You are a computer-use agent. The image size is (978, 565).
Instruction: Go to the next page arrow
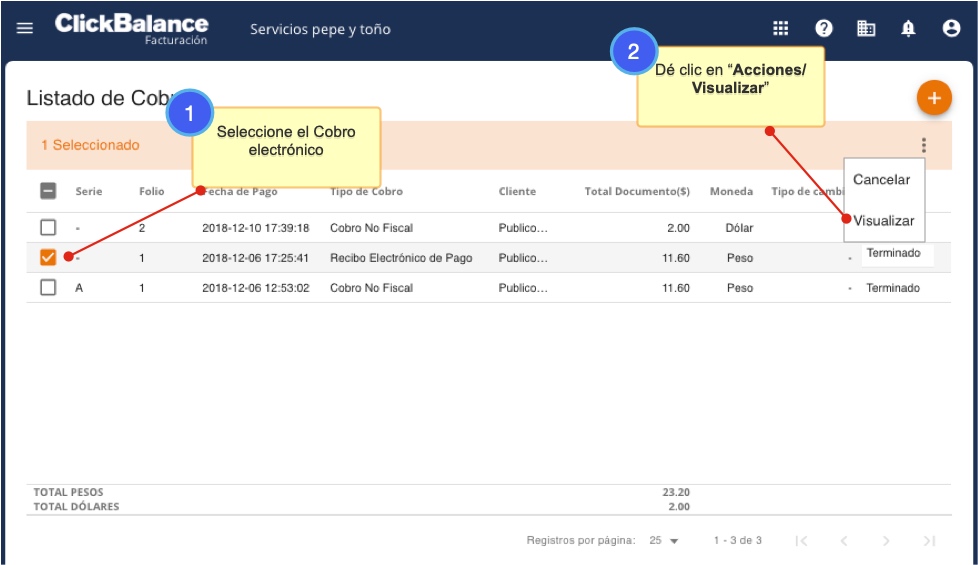[886, 540]
